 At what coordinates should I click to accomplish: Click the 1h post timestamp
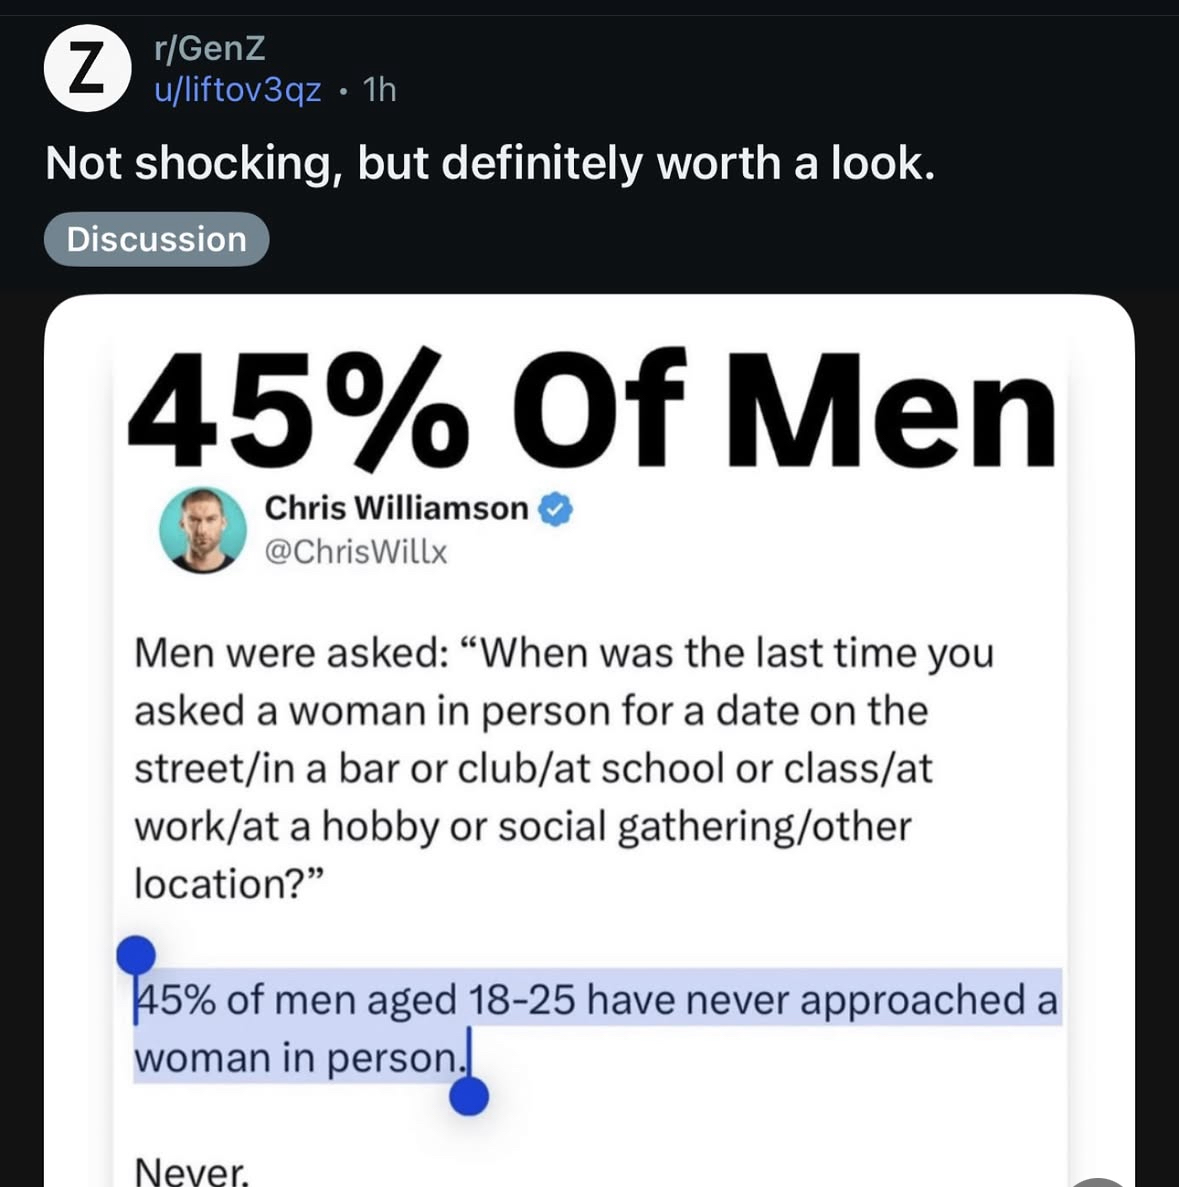tap(380, 90)
